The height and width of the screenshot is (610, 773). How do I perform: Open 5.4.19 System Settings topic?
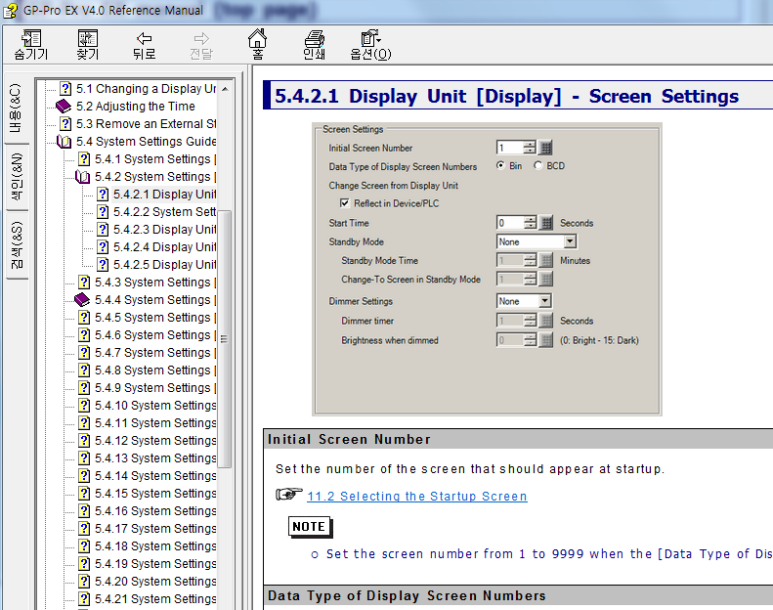pyautogui.click(x=155, y=564)
